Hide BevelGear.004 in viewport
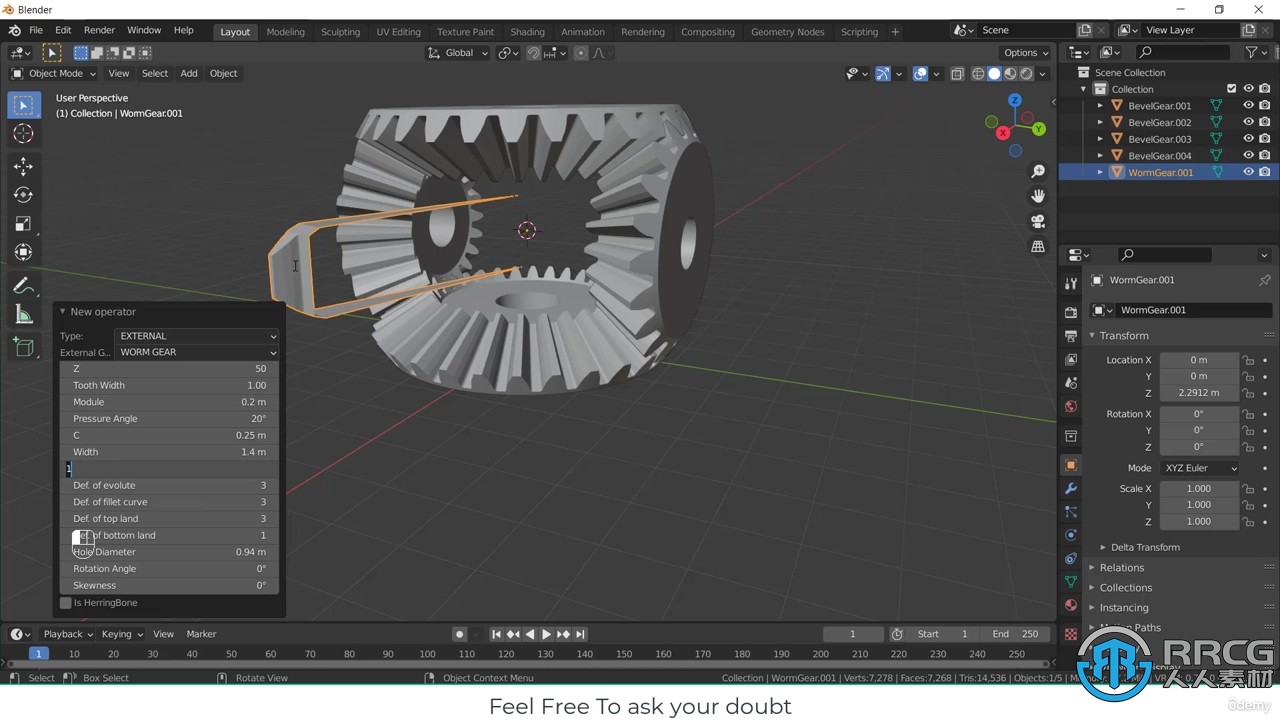Image resolution: width=1280 pixels, height=720 pixels. 1248,155
